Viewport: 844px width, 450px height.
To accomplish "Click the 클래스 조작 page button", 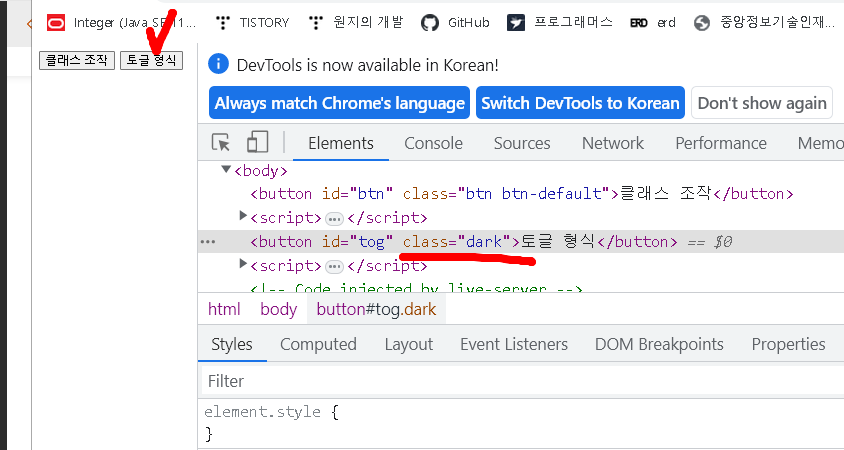I will pos(76,60).
